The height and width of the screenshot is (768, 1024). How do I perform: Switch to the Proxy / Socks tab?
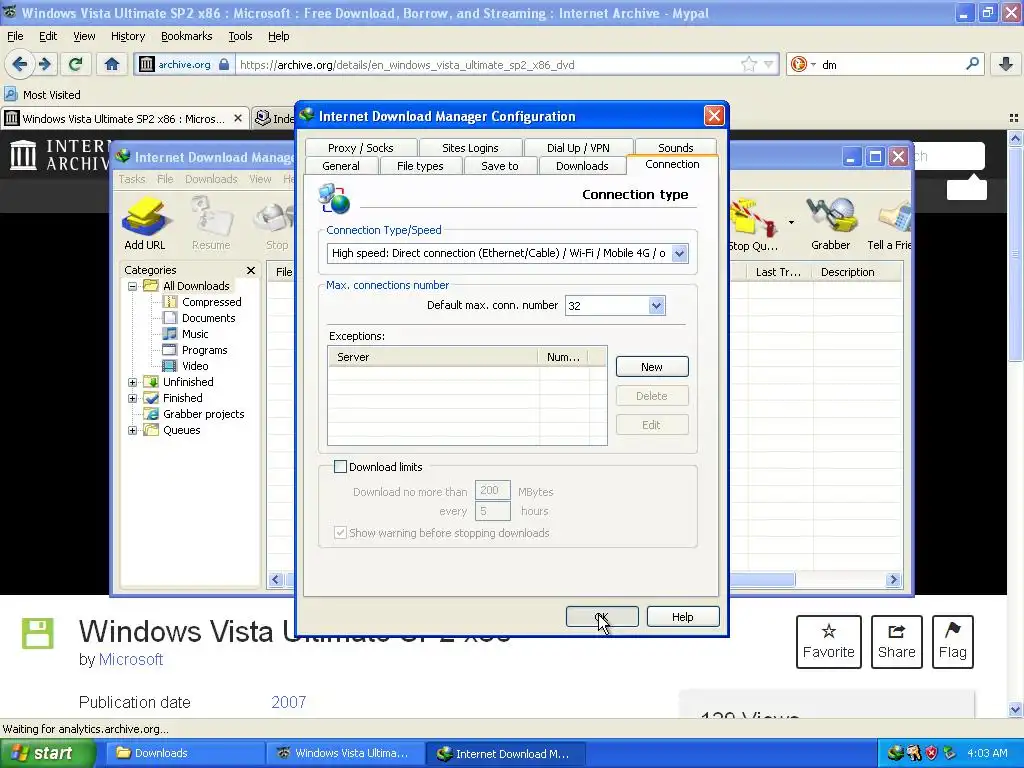click(360, 148)
